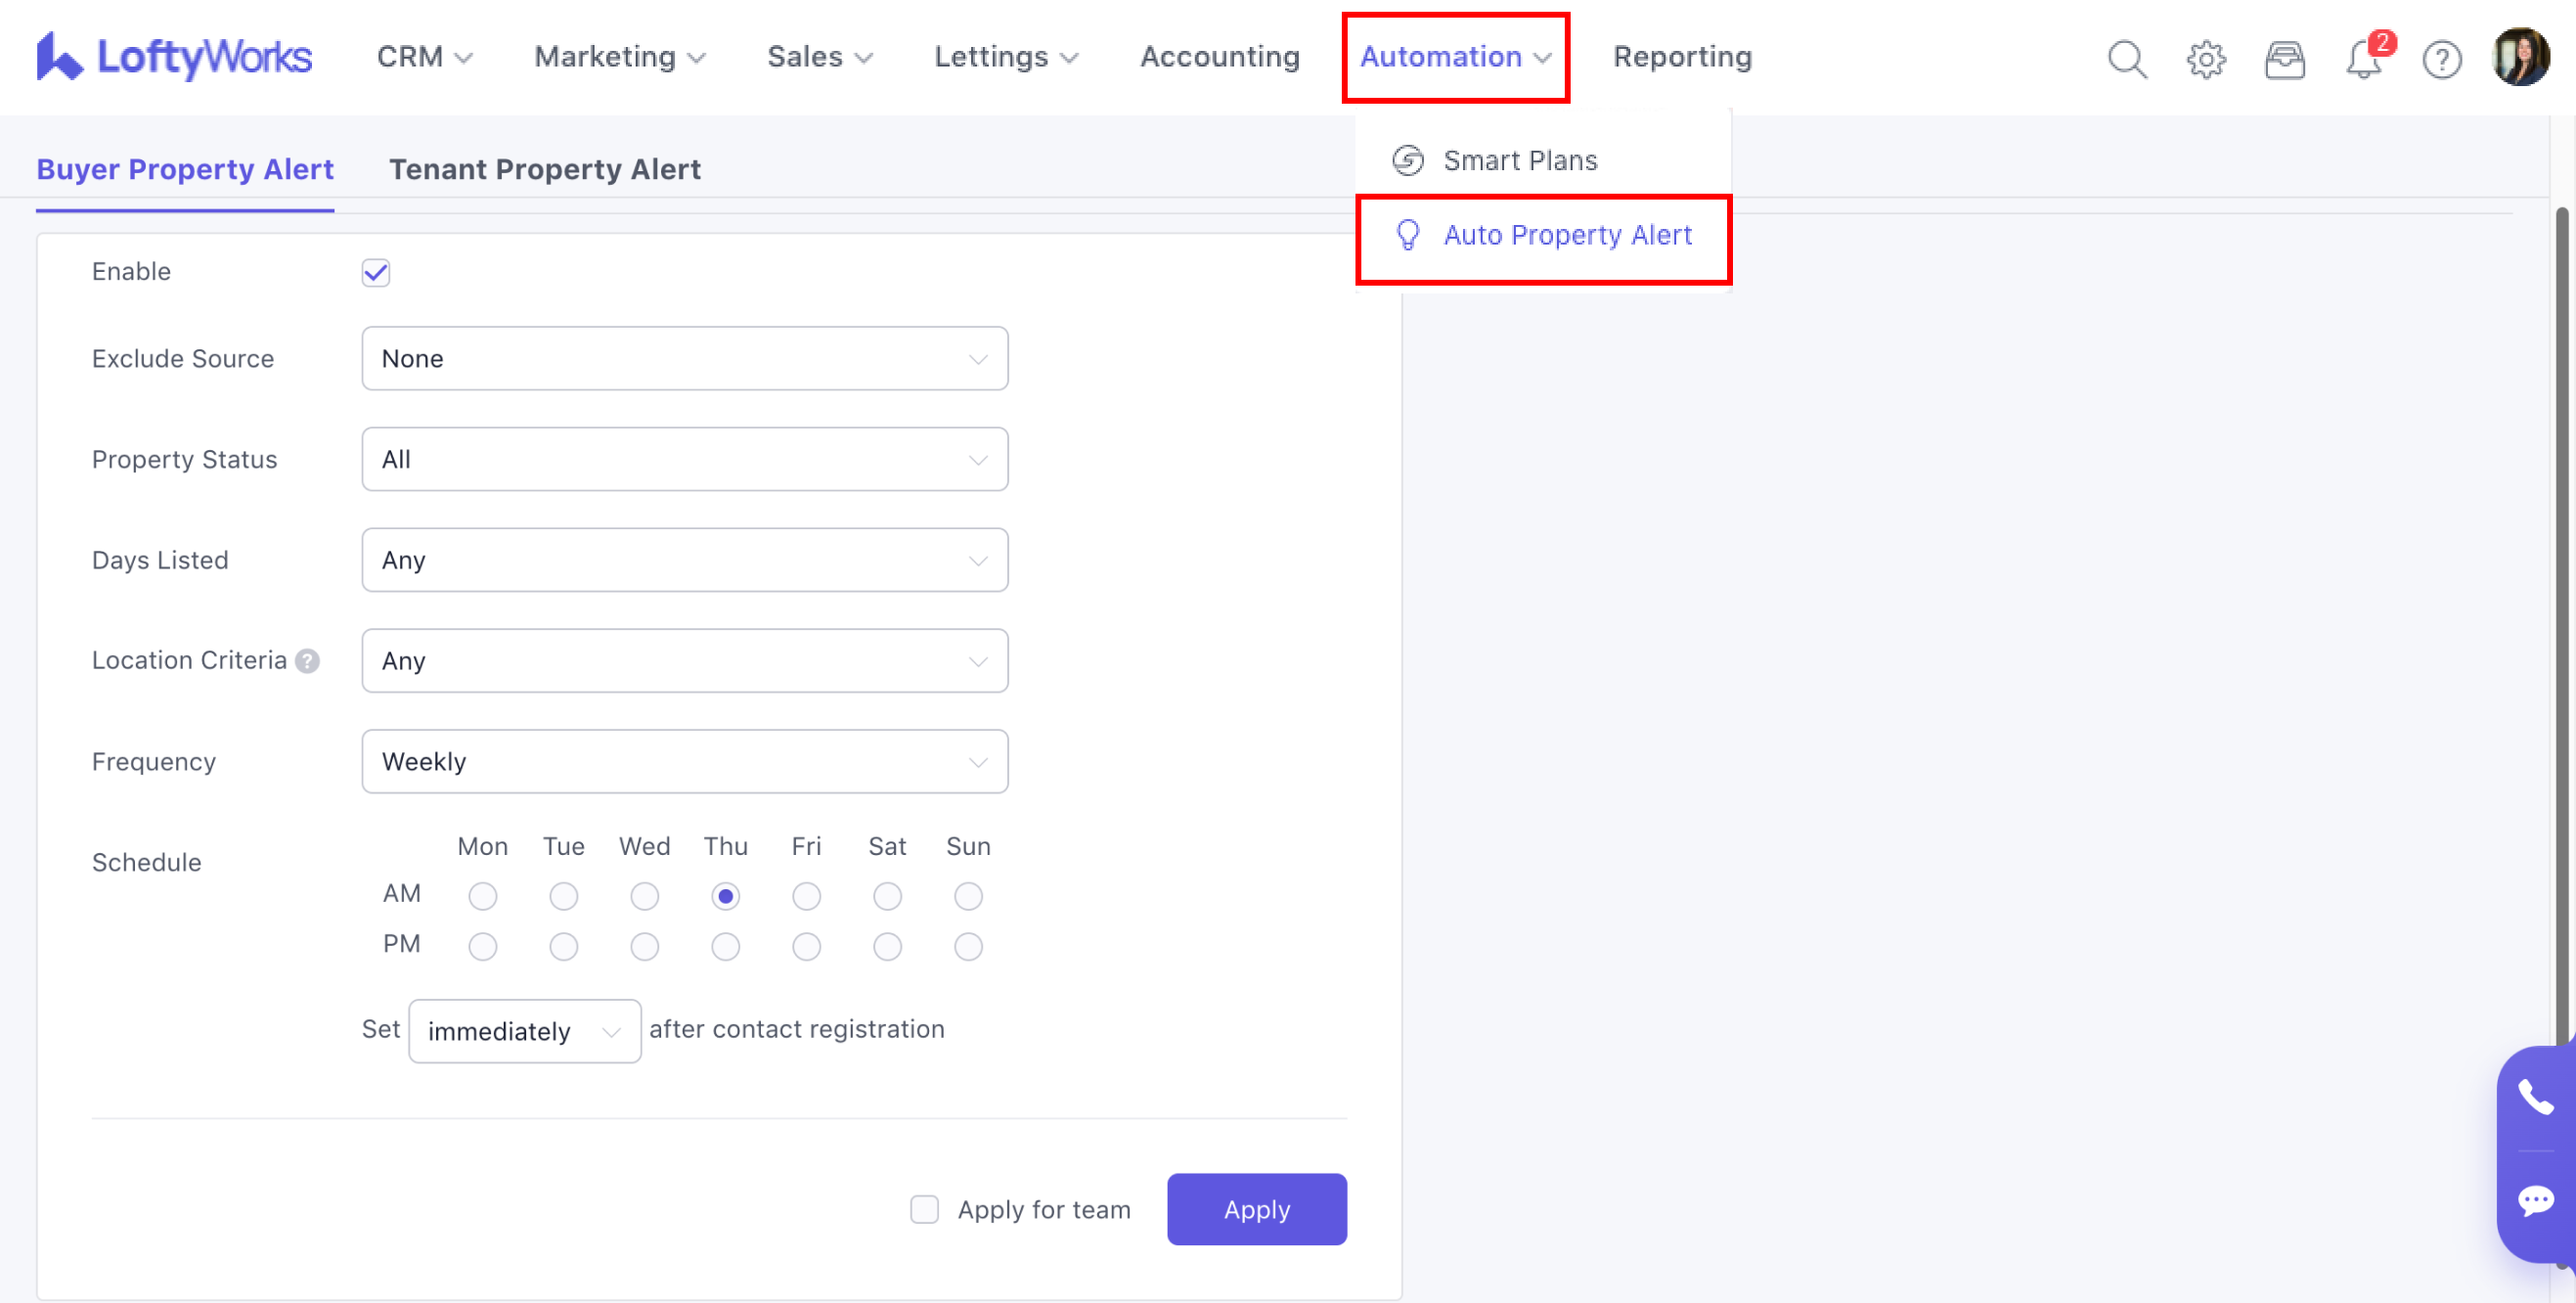Click the search magnifier icon
Image resolution: width=2576 pixels, height=1303 pixels.
(2126, 58)
